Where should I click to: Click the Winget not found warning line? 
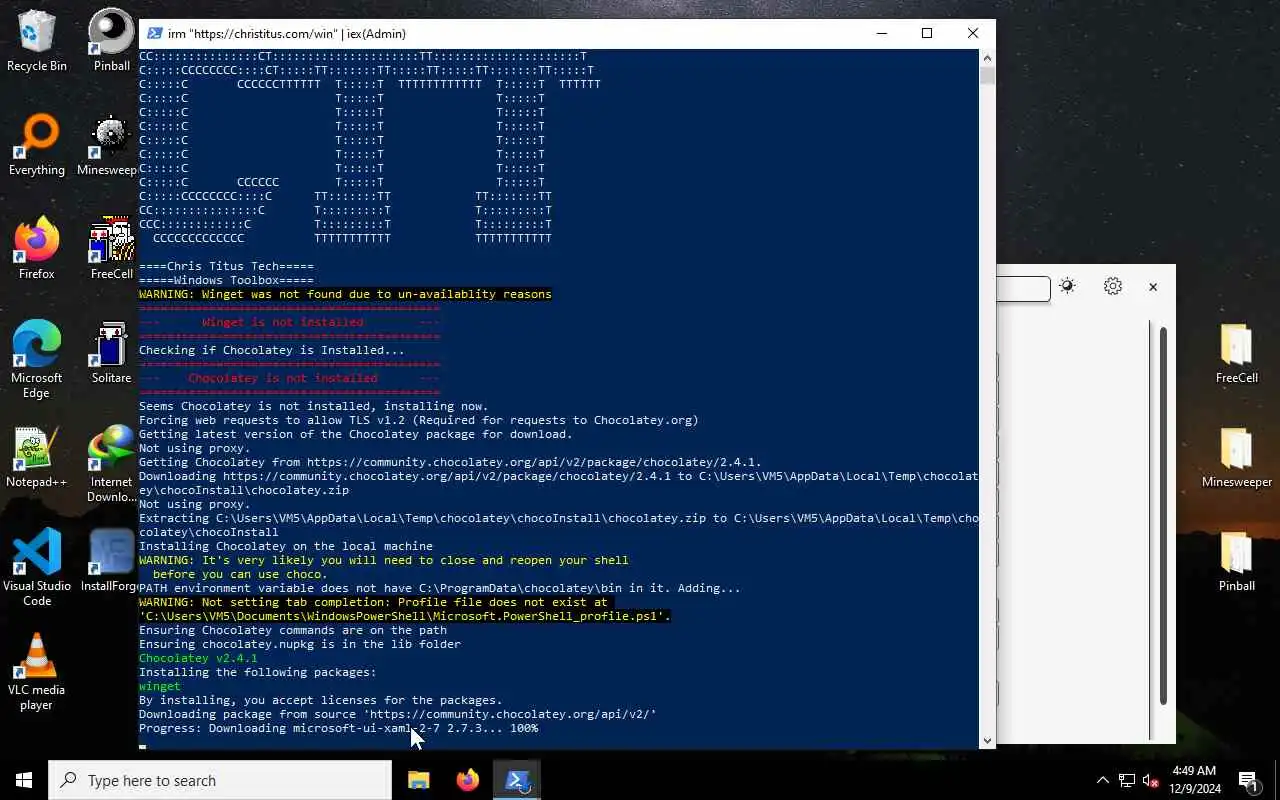pos(345,294)
